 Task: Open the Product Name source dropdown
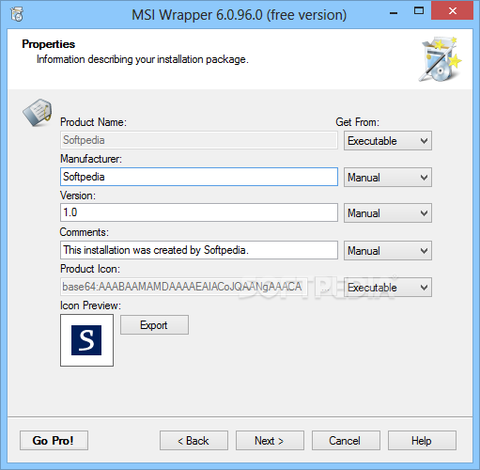click(x=388, y=141)
